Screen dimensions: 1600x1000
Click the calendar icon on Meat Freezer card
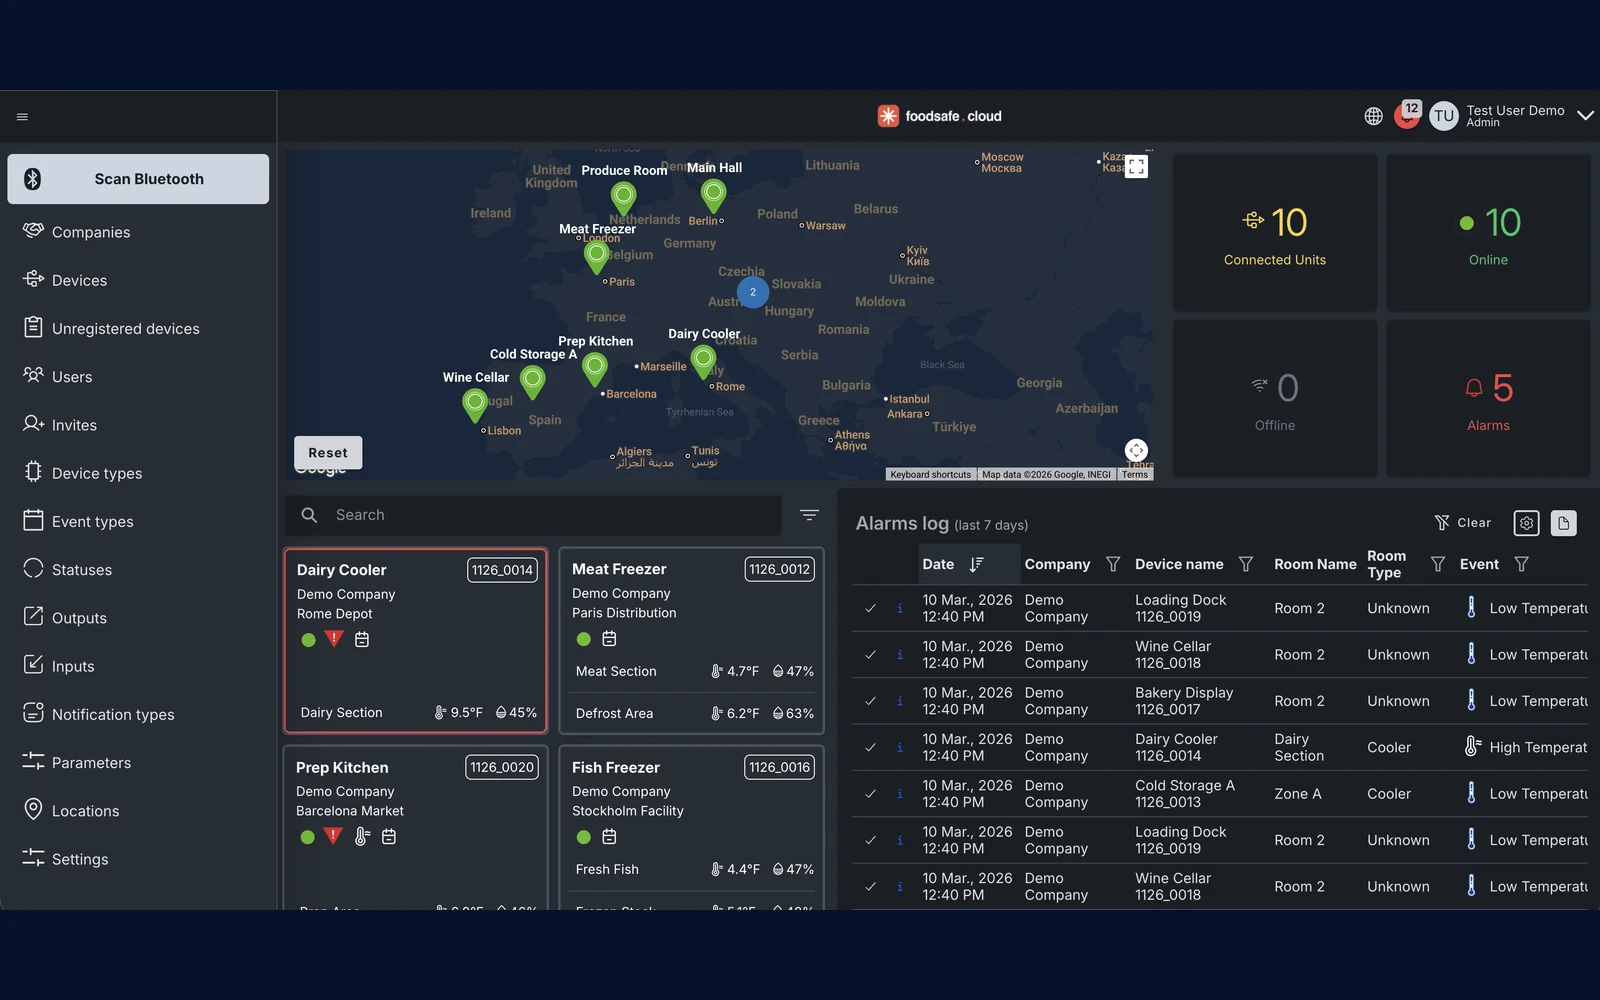(609, 639)
